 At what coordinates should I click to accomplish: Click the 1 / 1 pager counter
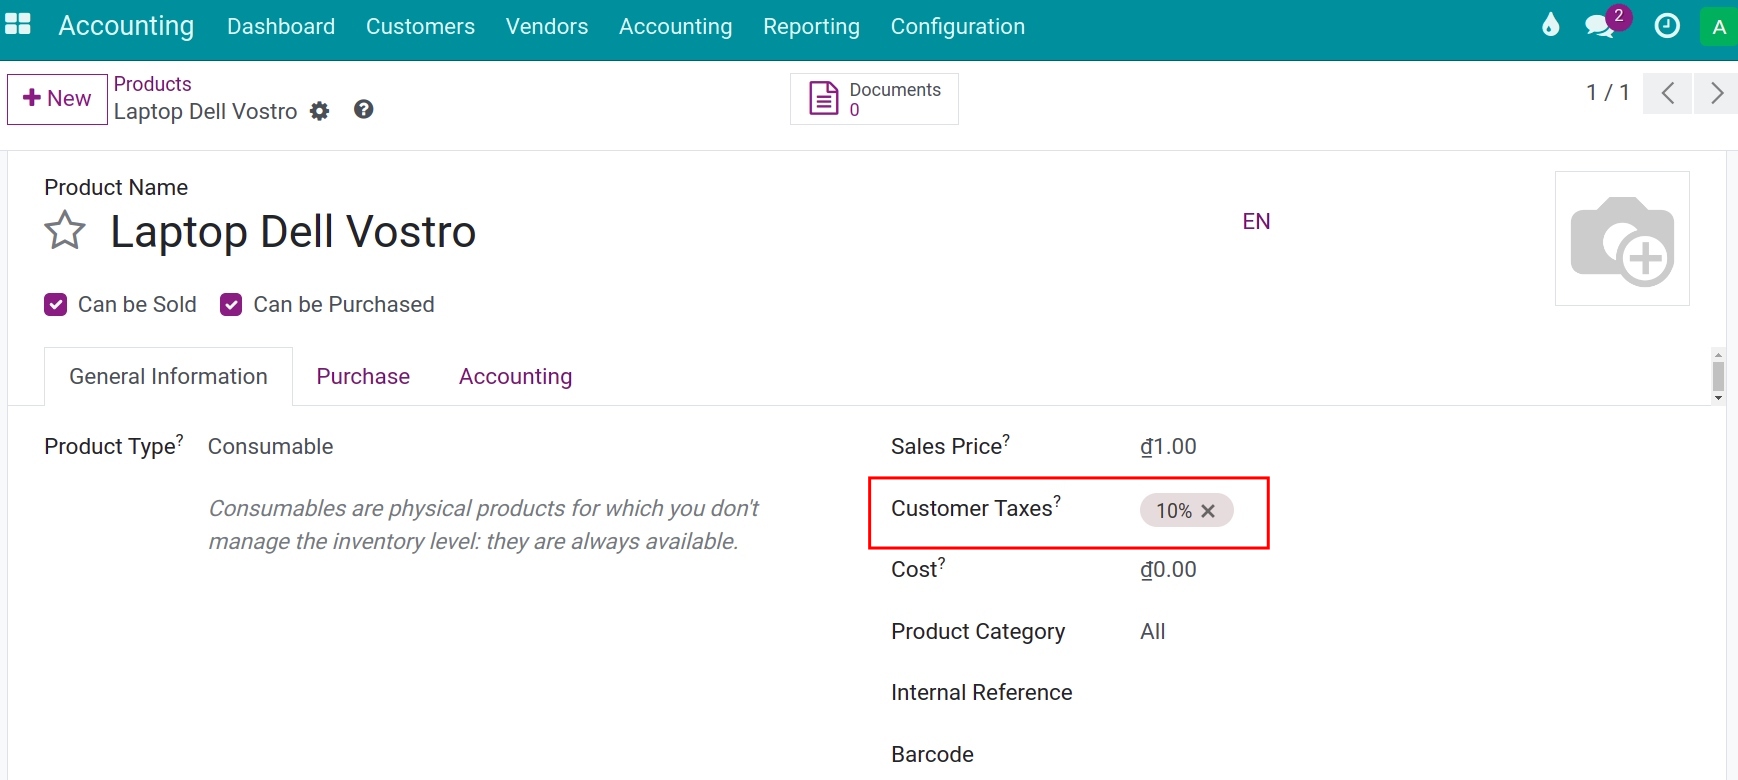(x=1608, y=93)
